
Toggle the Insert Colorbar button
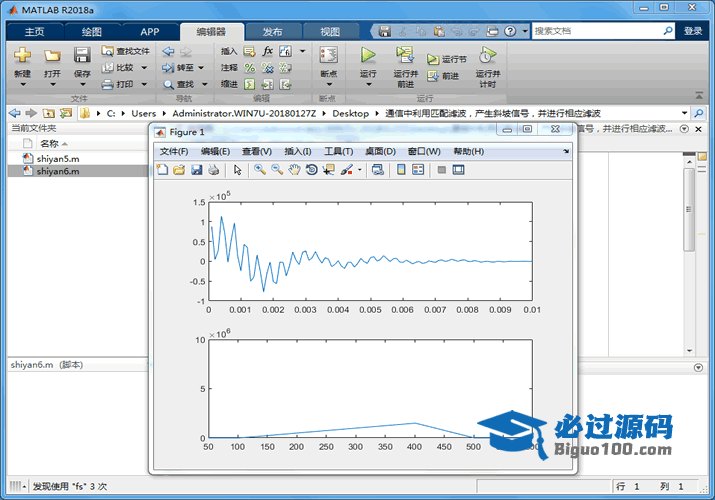401,170
